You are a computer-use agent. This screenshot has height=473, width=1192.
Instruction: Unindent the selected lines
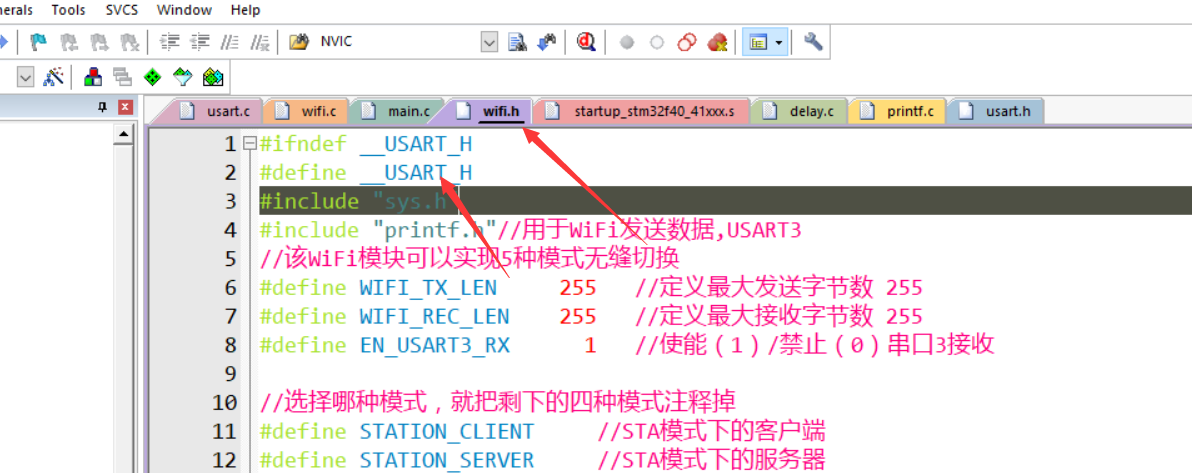(200, 42)
